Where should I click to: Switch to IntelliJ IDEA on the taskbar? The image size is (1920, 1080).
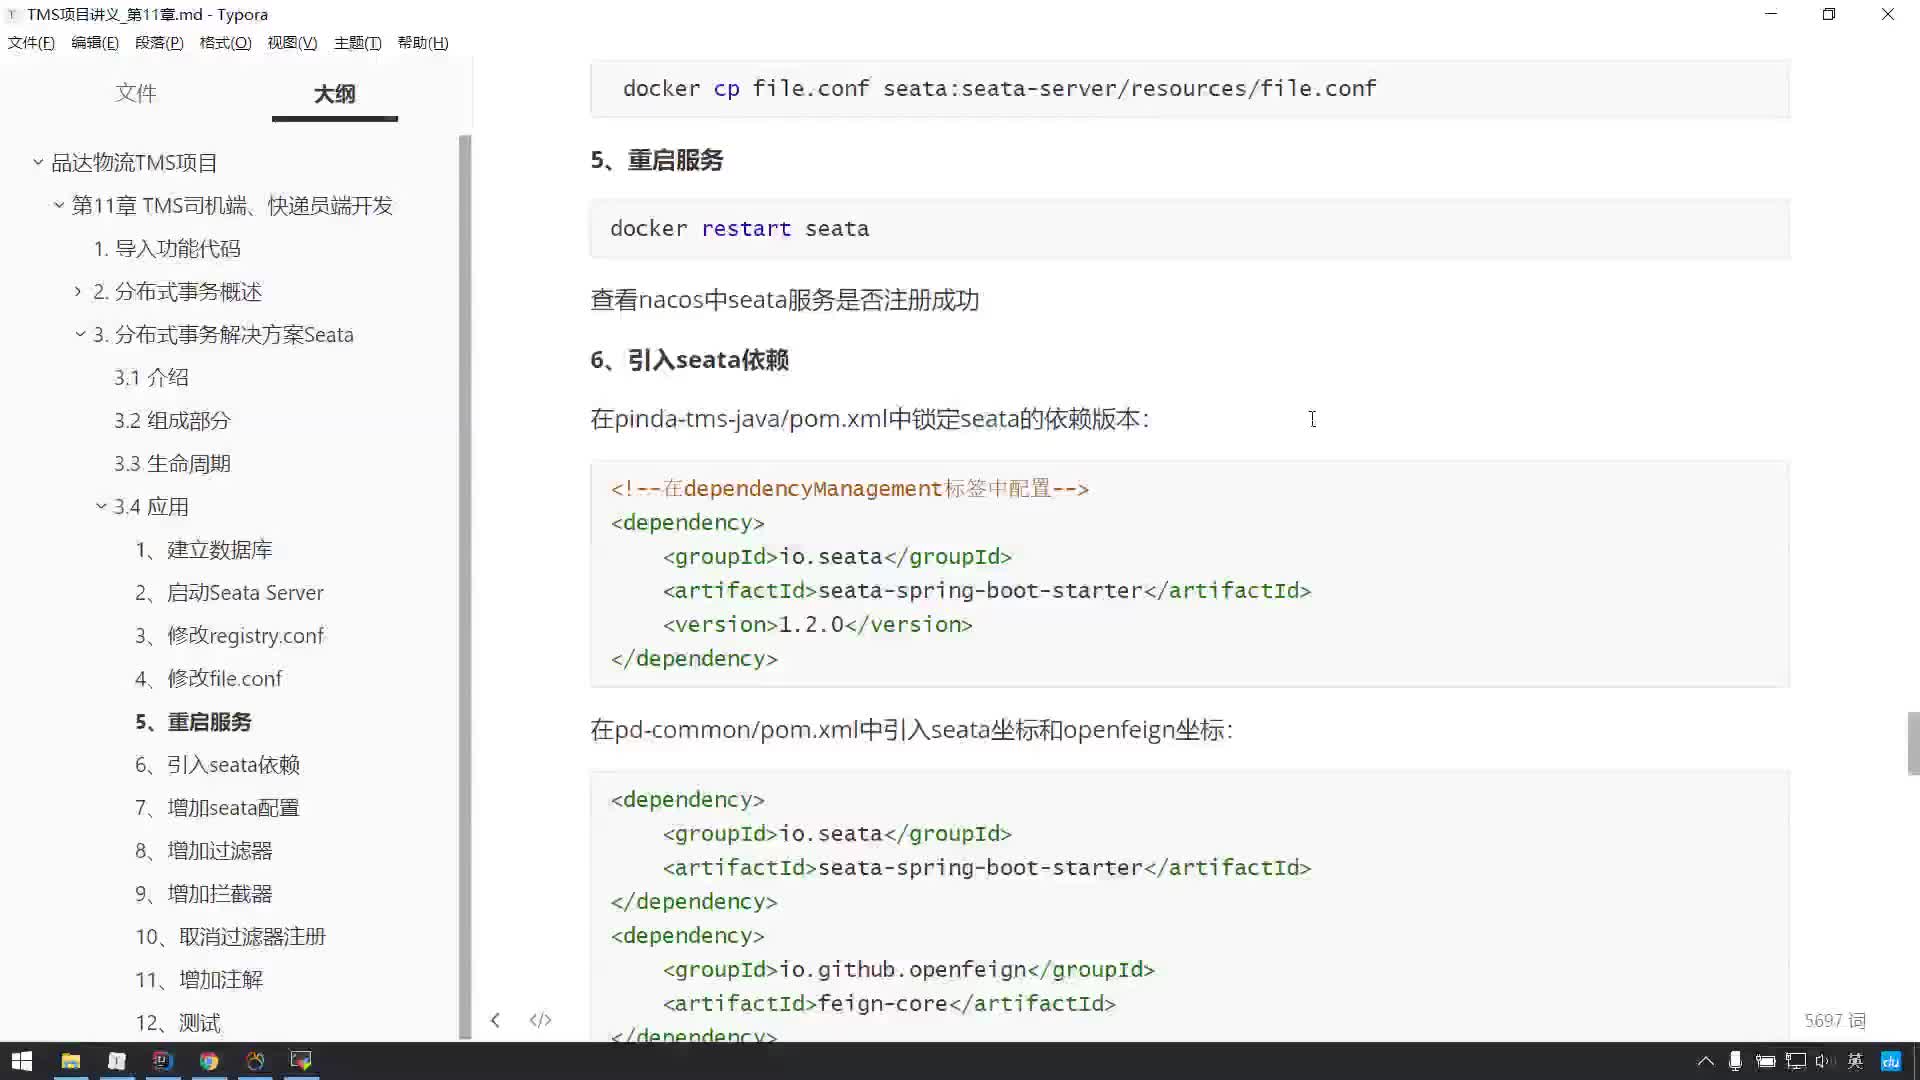(163, 1061)
